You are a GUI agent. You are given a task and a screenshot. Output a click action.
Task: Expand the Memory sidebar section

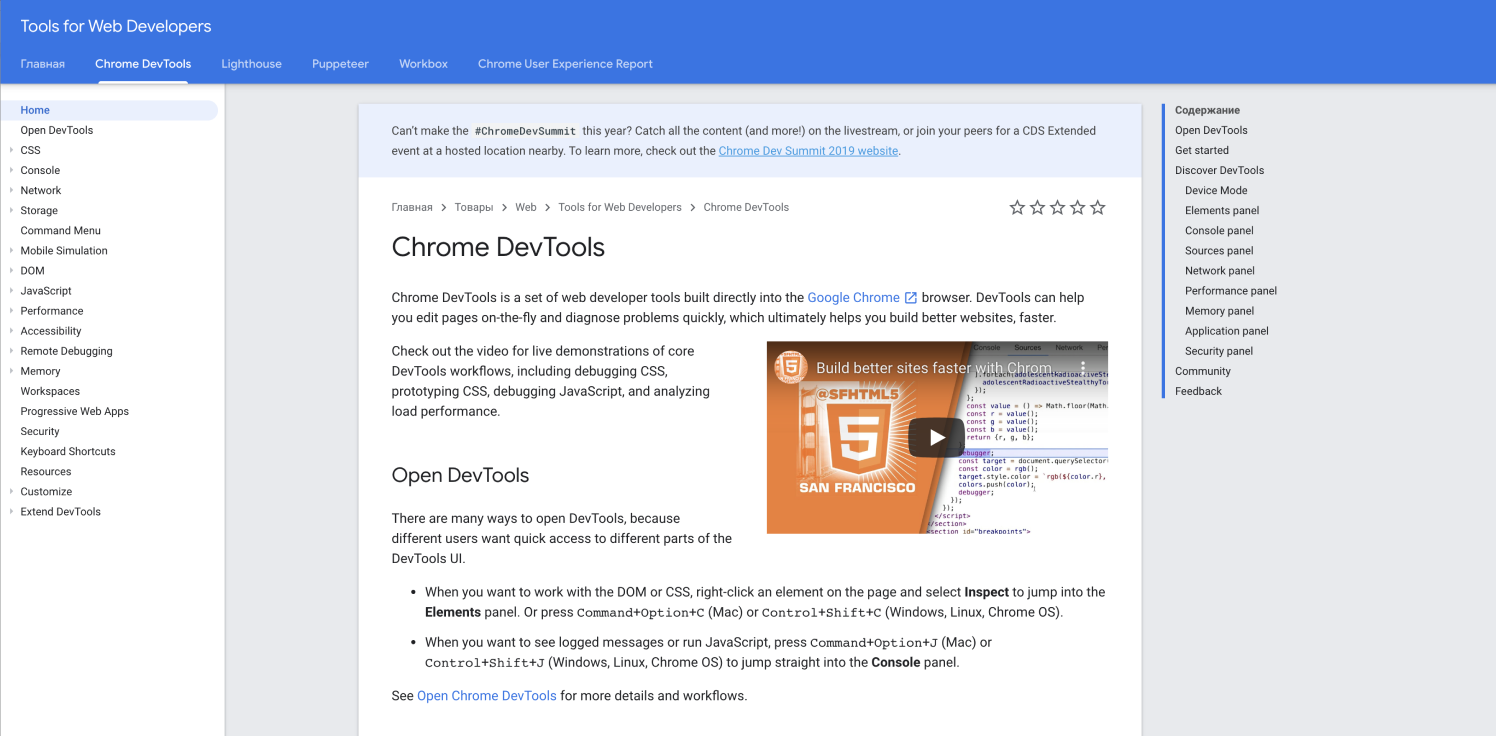click(11, 370)
